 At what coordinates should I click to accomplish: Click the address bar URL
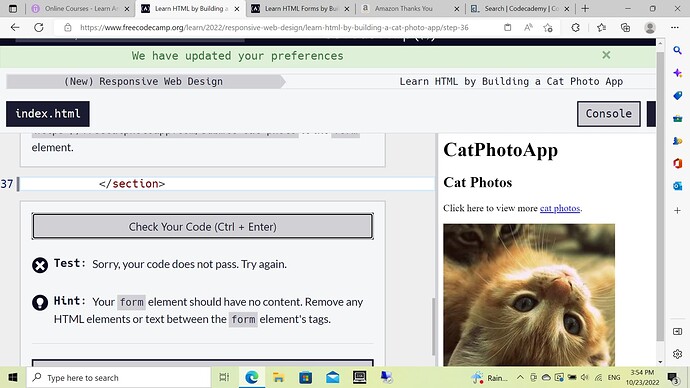[x=274, y=27]
